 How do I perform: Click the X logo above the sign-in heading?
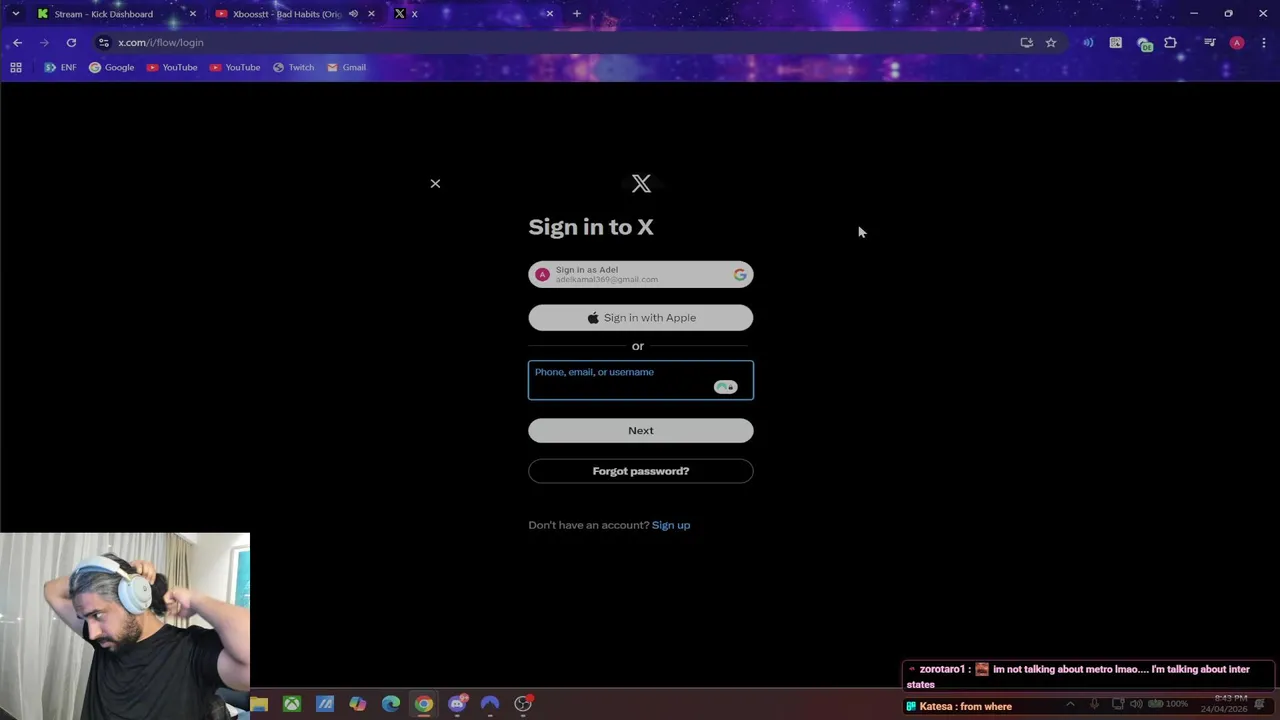[641, 184]
